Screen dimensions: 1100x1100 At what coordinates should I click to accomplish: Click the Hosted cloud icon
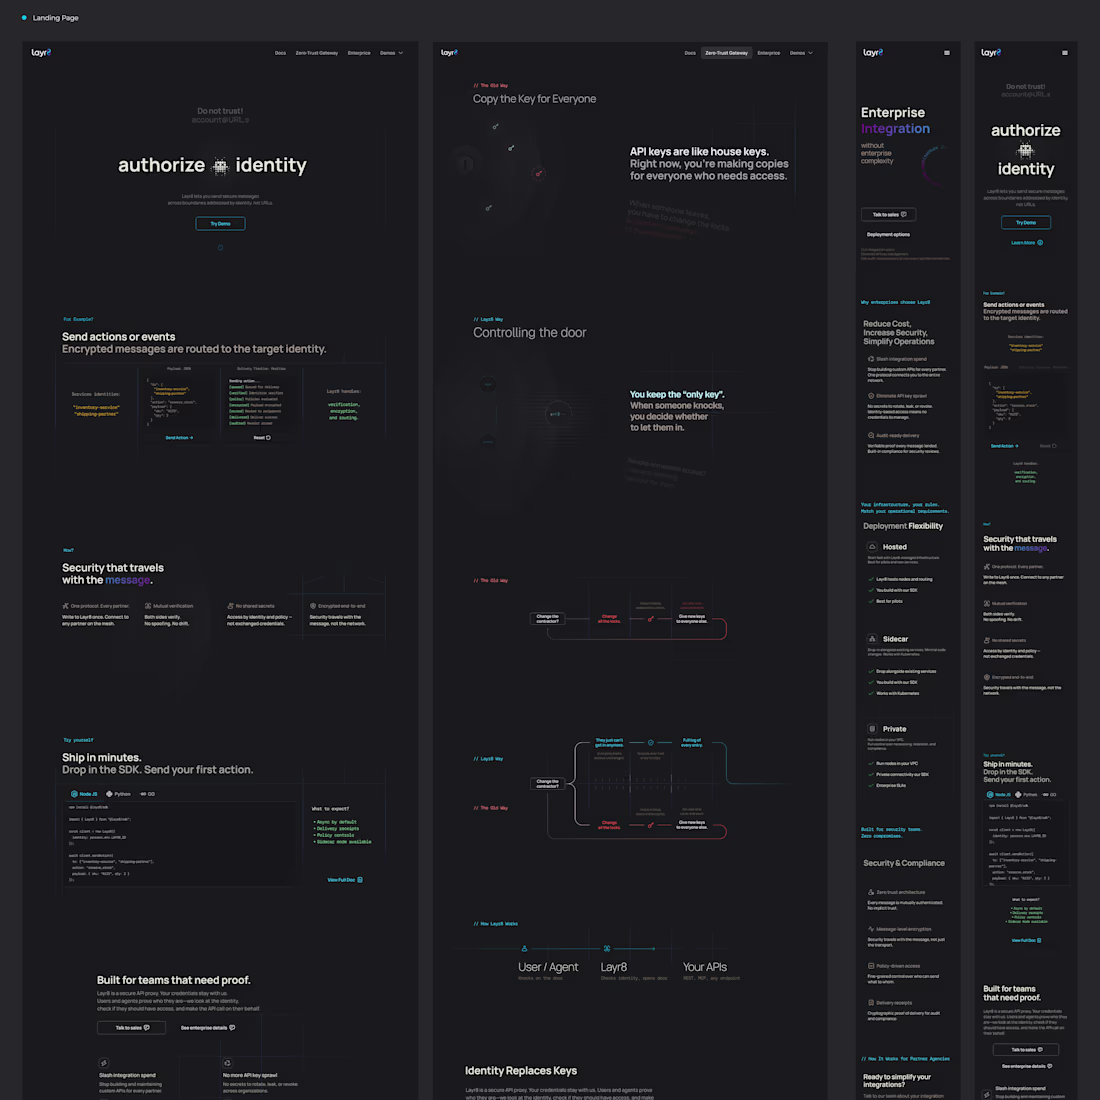[872, 546]
